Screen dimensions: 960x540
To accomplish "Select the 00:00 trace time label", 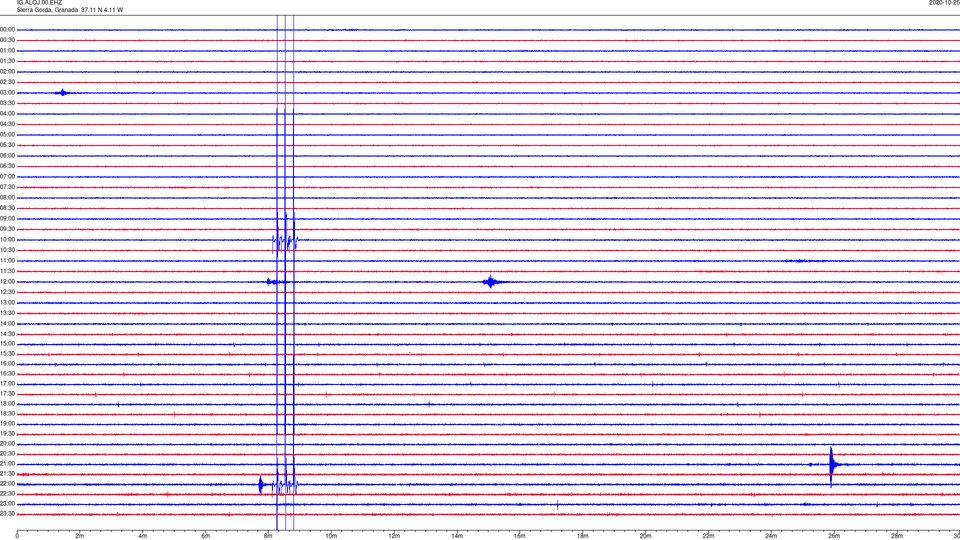I will [7, 29].
